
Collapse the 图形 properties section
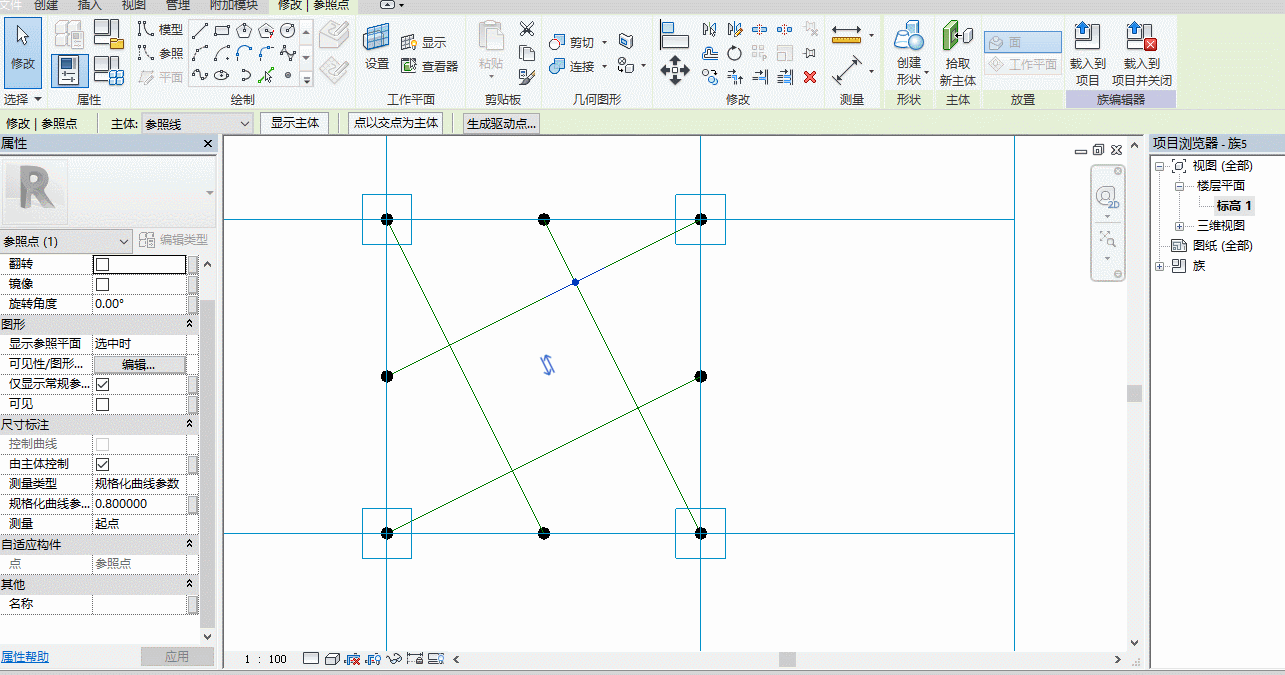tap(190, 325)
